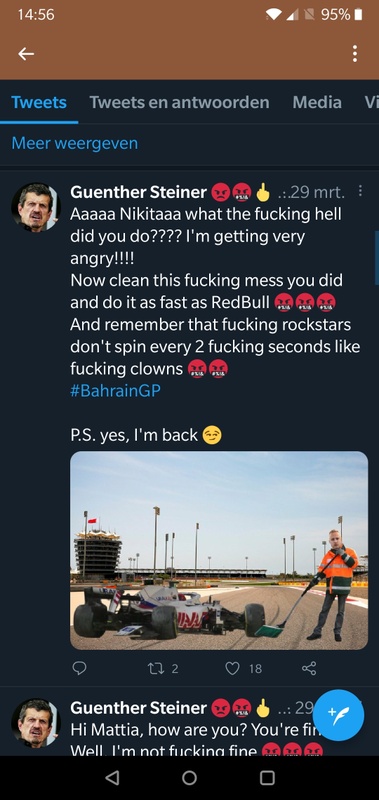Tap avatar on second tweet about Mattia

pos(36,723)
